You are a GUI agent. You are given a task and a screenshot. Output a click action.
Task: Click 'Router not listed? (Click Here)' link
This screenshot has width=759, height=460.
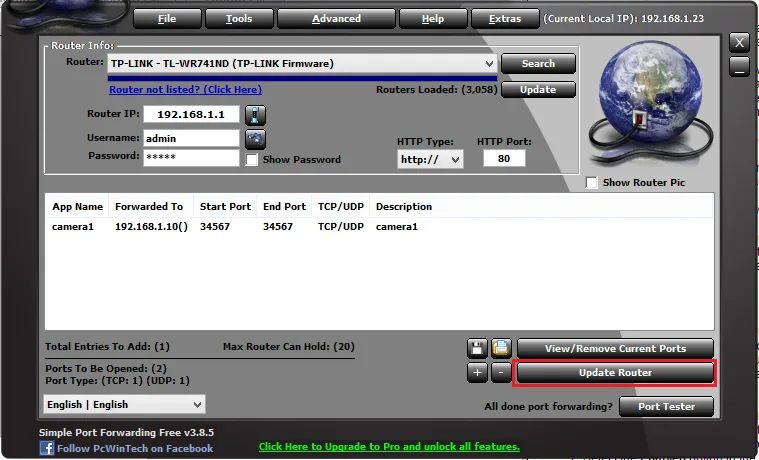[x=185, y=90]
